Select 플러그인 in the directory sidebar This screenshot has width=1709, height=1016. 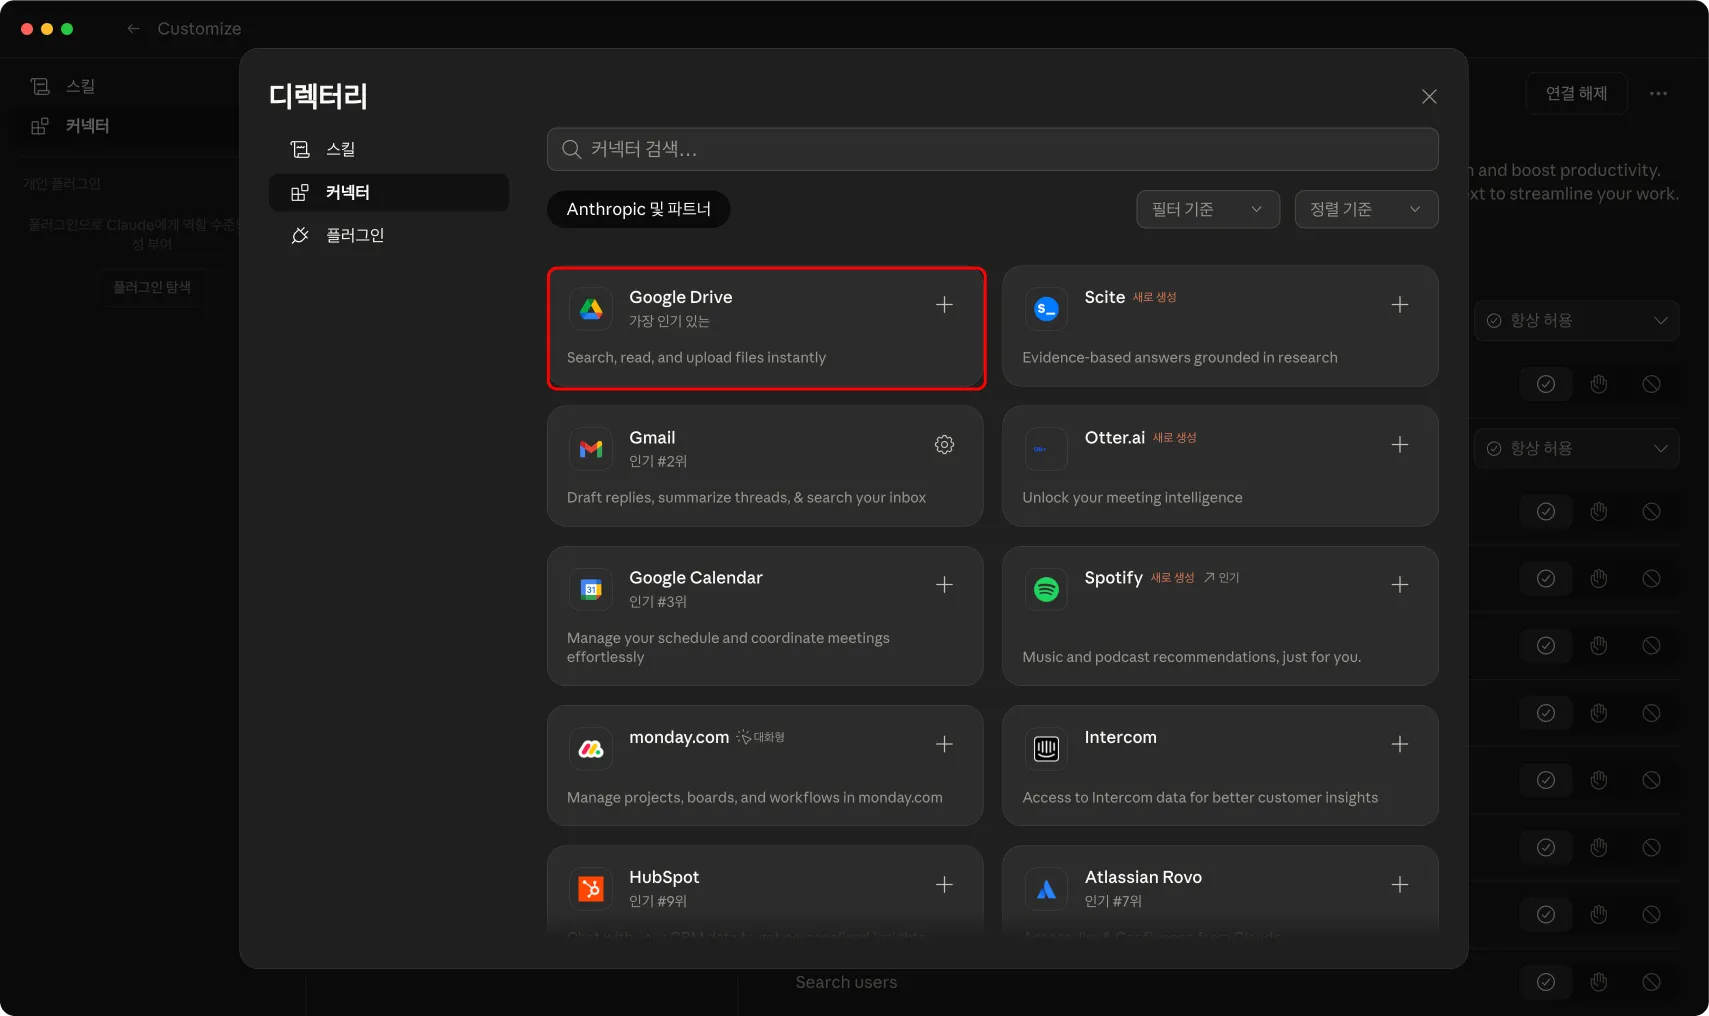pyautogui.click(x=388, y=235)
